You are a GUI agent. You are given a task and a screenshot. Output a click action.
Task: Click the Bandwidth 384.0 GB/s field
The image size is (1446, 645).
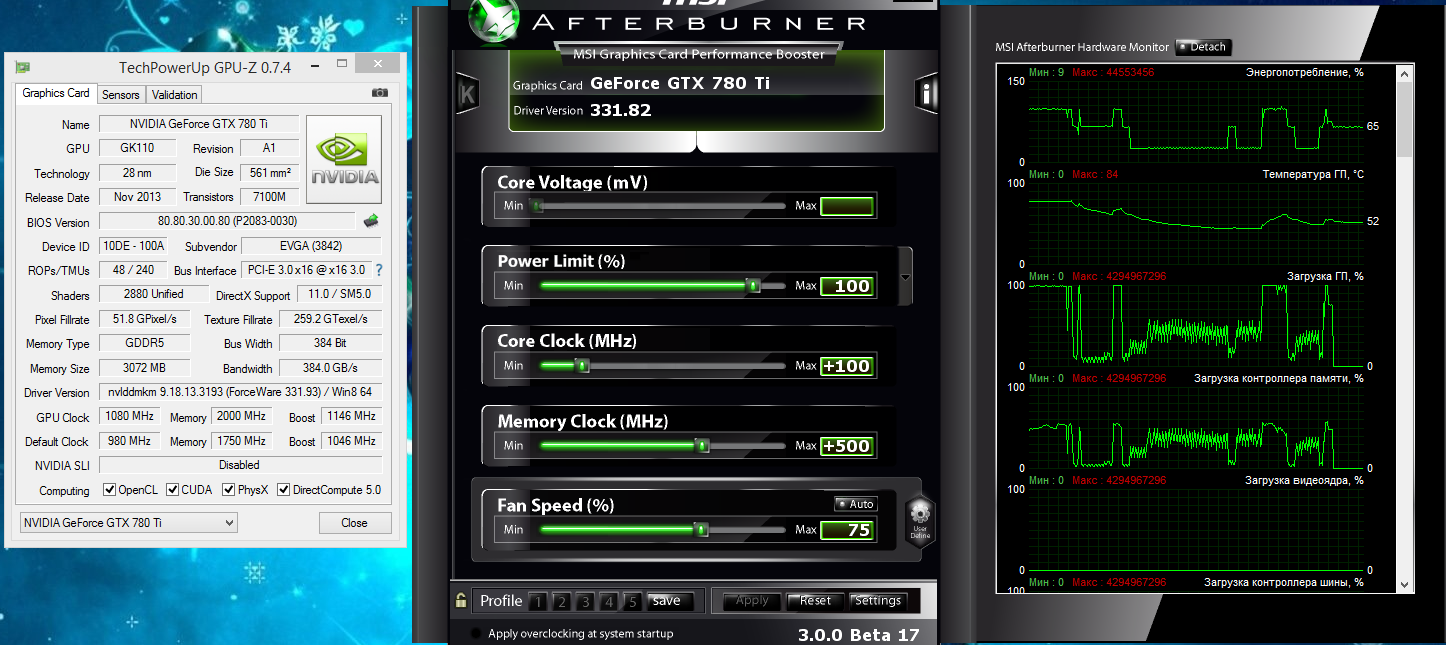coord(329,368)
